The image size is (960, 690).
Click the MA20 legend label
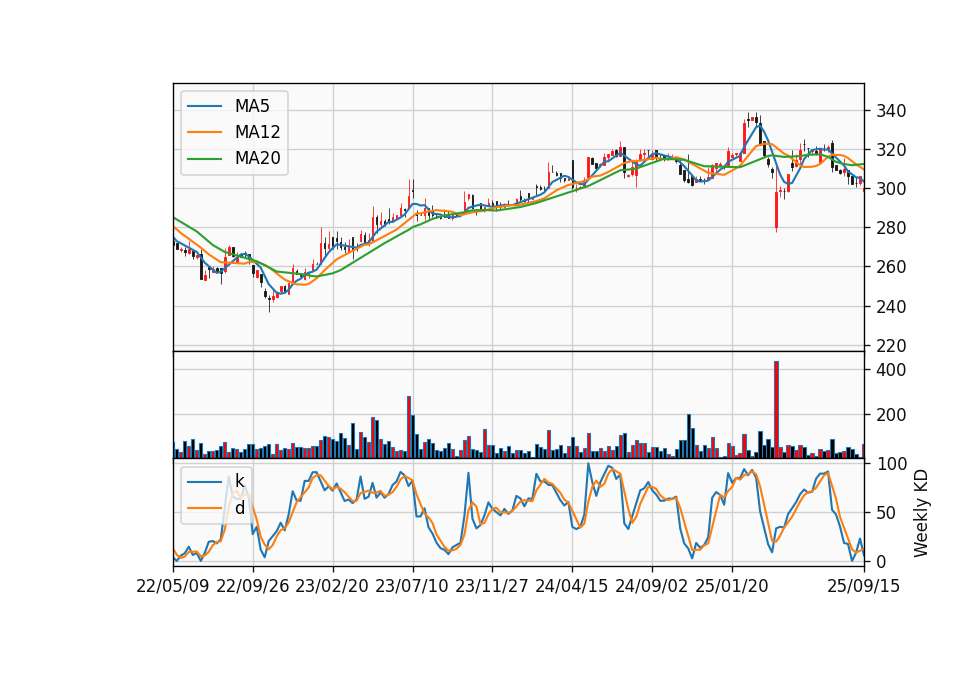pyautogui.click(x=257, y=158)
